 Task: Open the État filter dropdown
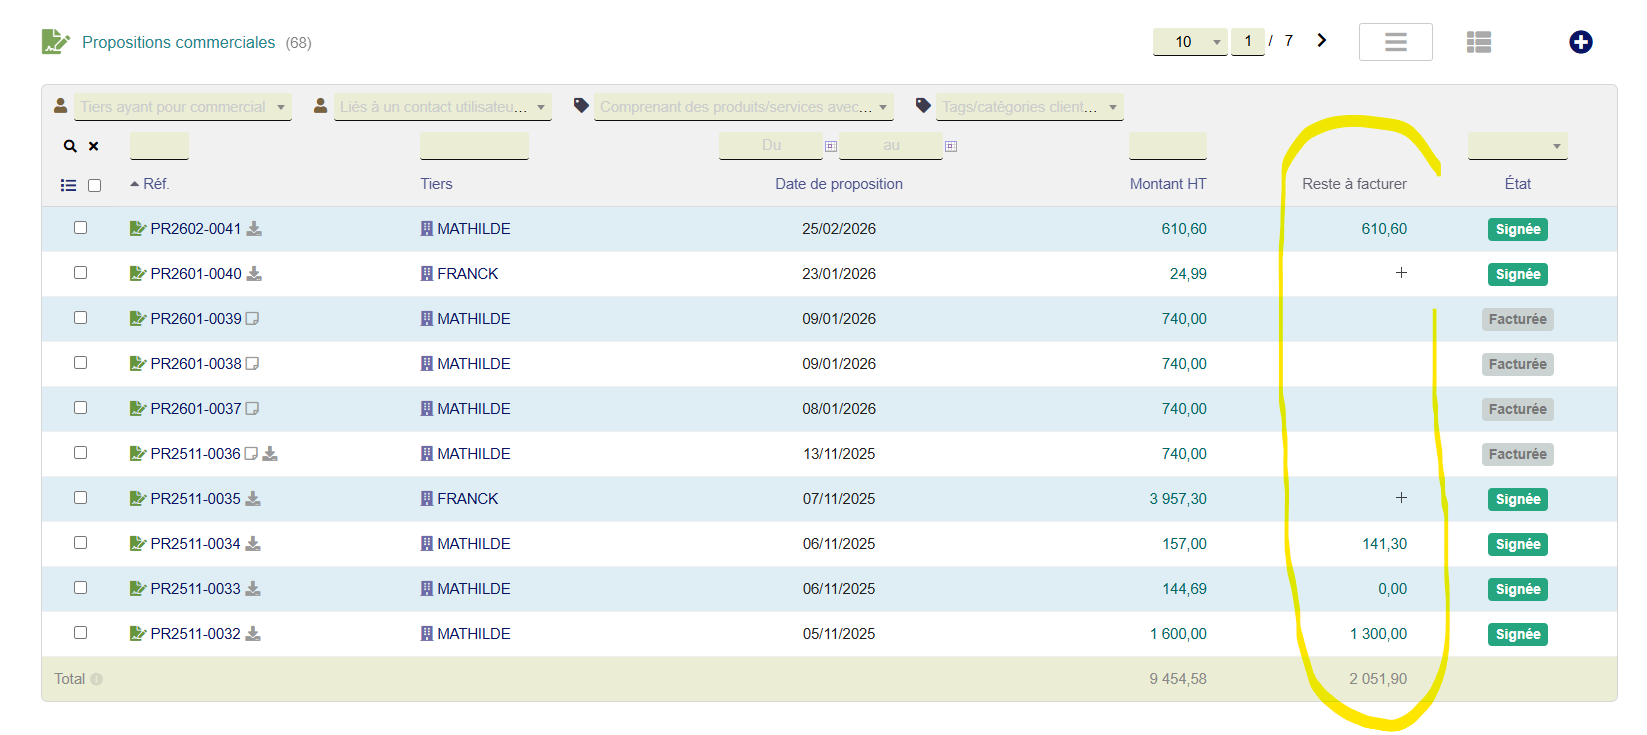1517,146
